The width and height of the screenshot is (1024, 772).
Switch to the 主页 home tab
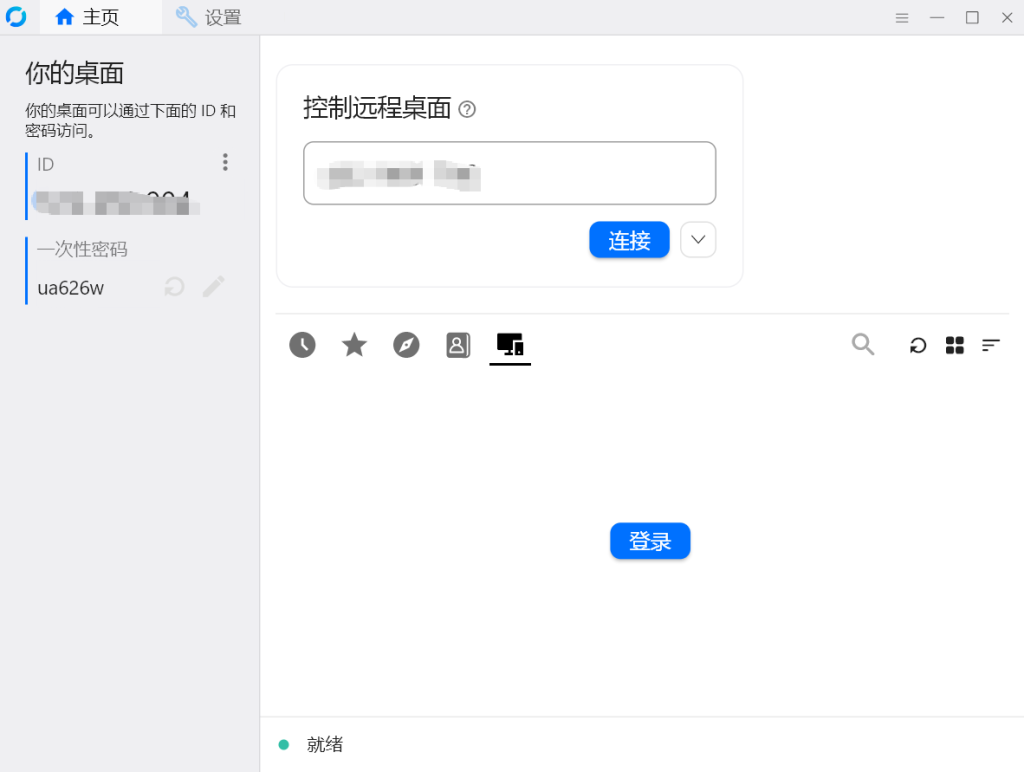[x=87, y=17]
